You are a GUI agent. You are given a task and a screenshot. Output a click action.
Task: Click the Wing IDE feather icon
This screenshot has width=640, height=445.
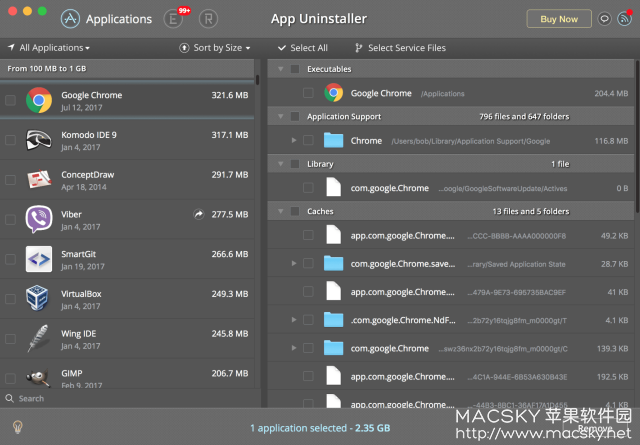coord(38,338)
